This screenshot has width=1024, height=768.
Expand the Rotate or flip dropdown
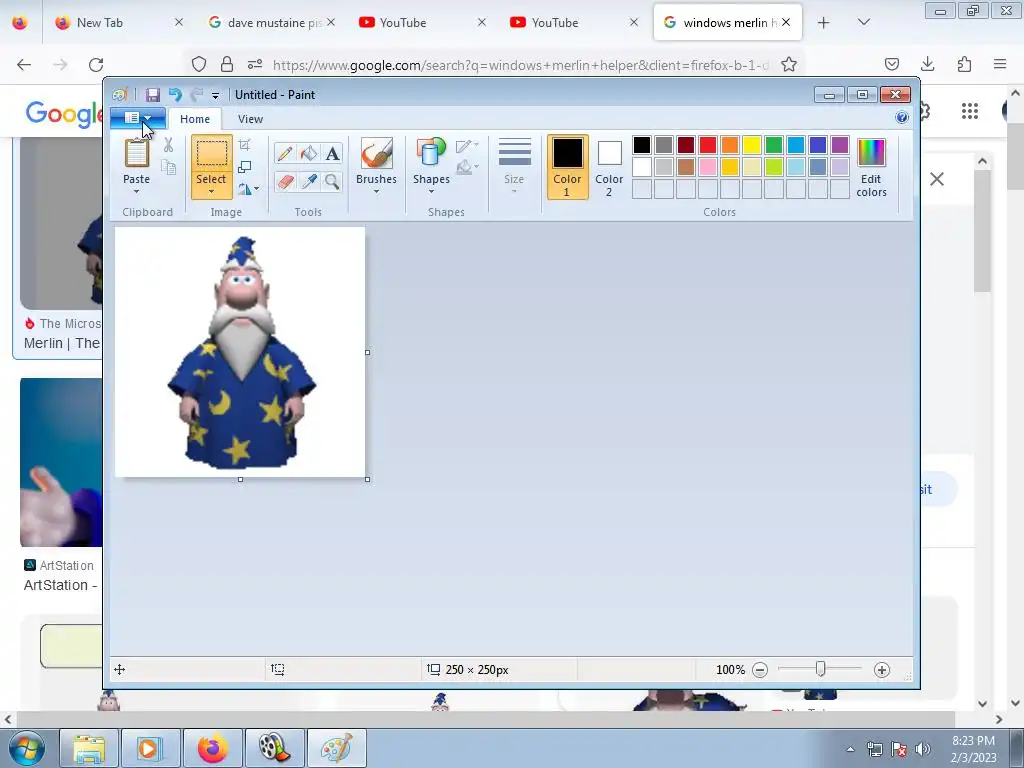pyautogui.click(x=248, y=189)
